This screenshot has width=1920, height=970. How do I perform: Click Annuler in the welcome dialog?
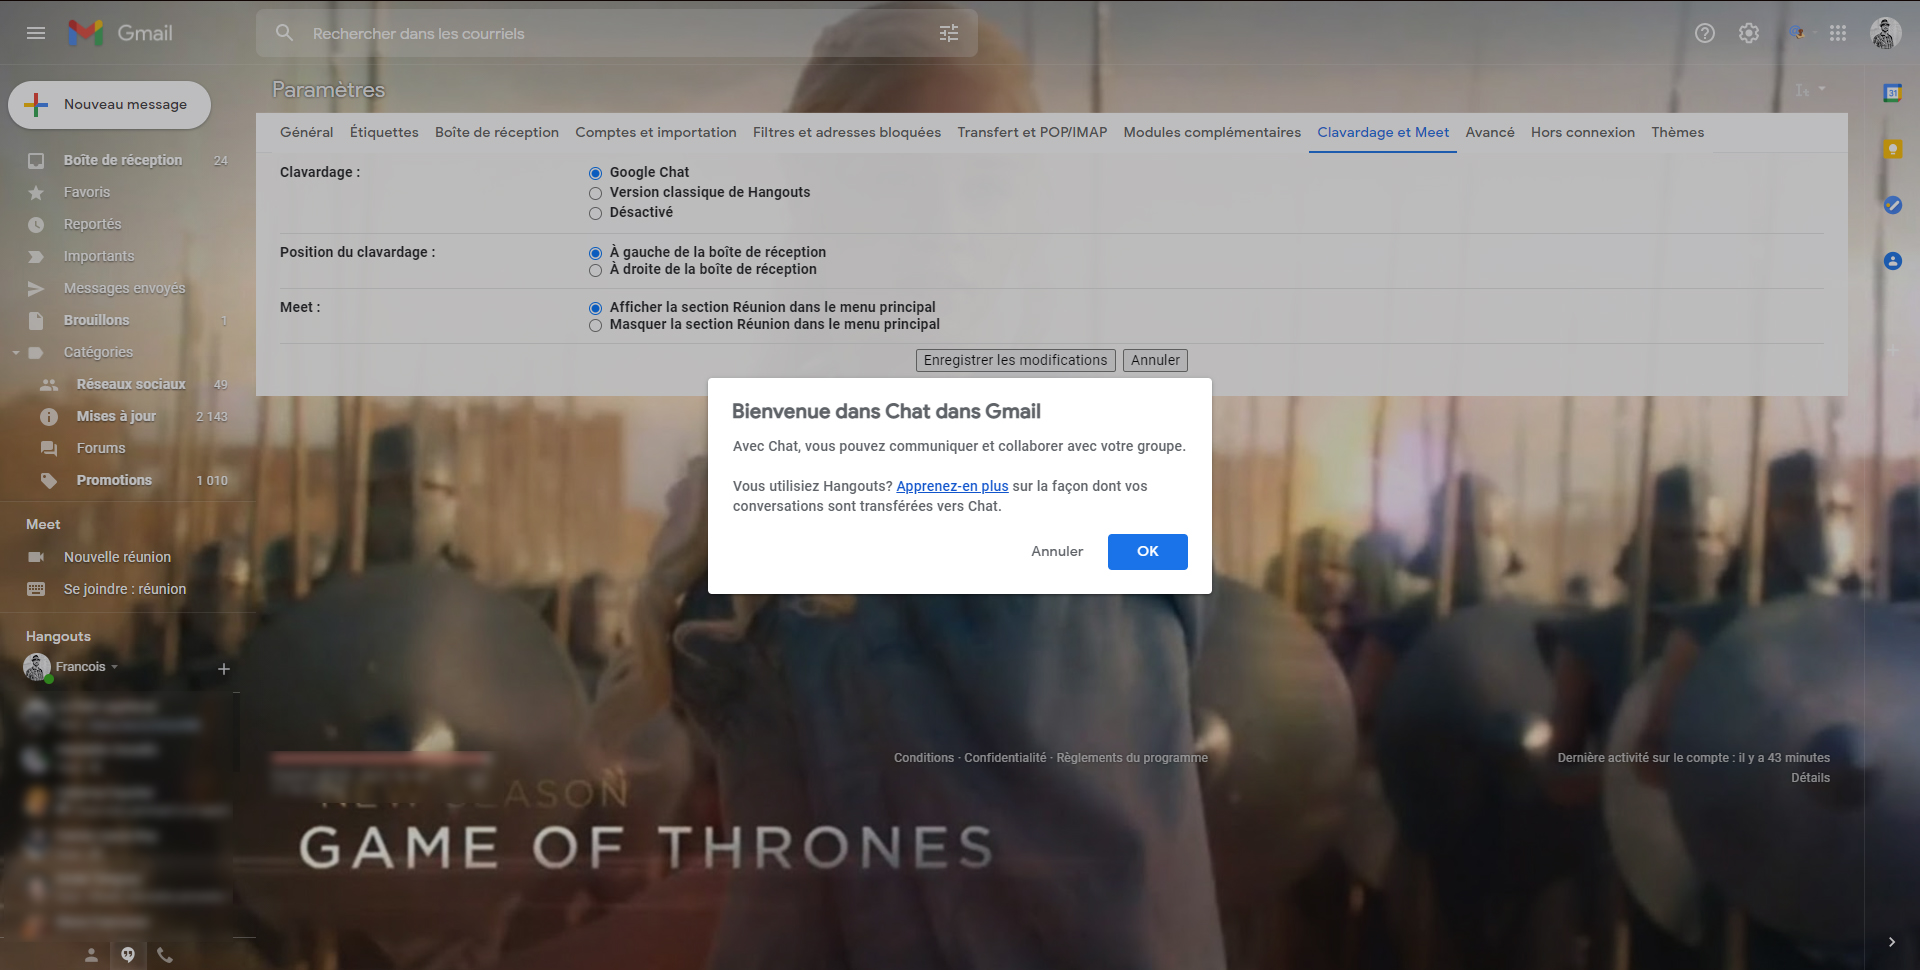point(1057,552)
